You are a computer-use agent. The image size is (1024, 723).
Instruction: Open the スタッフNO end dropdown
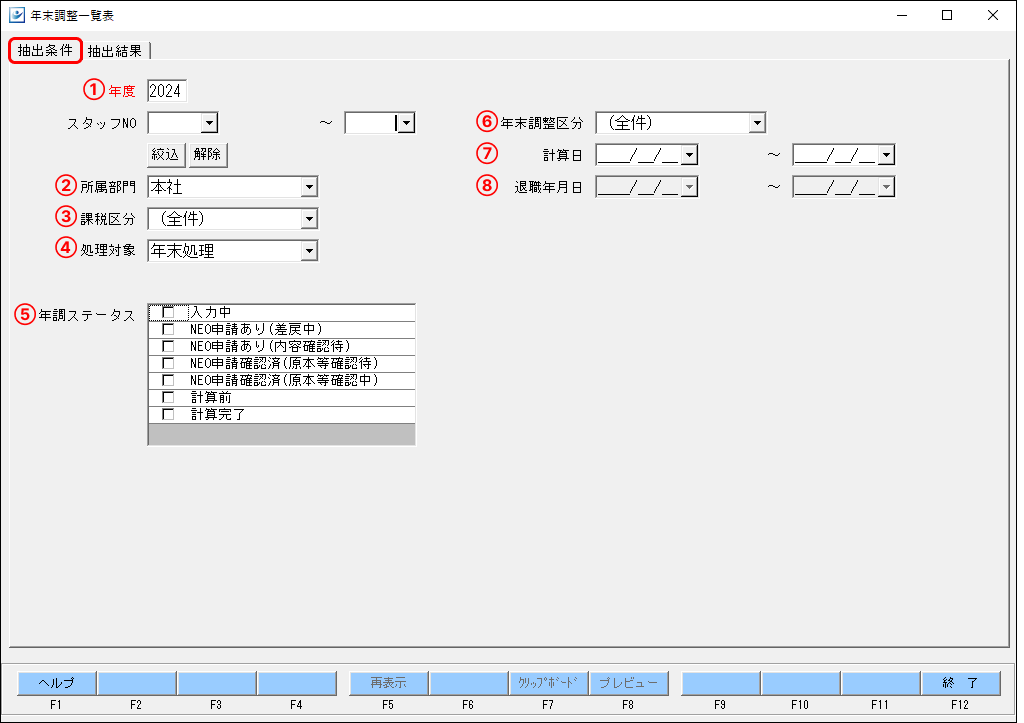pyautogui.click(x=406, y=123)
